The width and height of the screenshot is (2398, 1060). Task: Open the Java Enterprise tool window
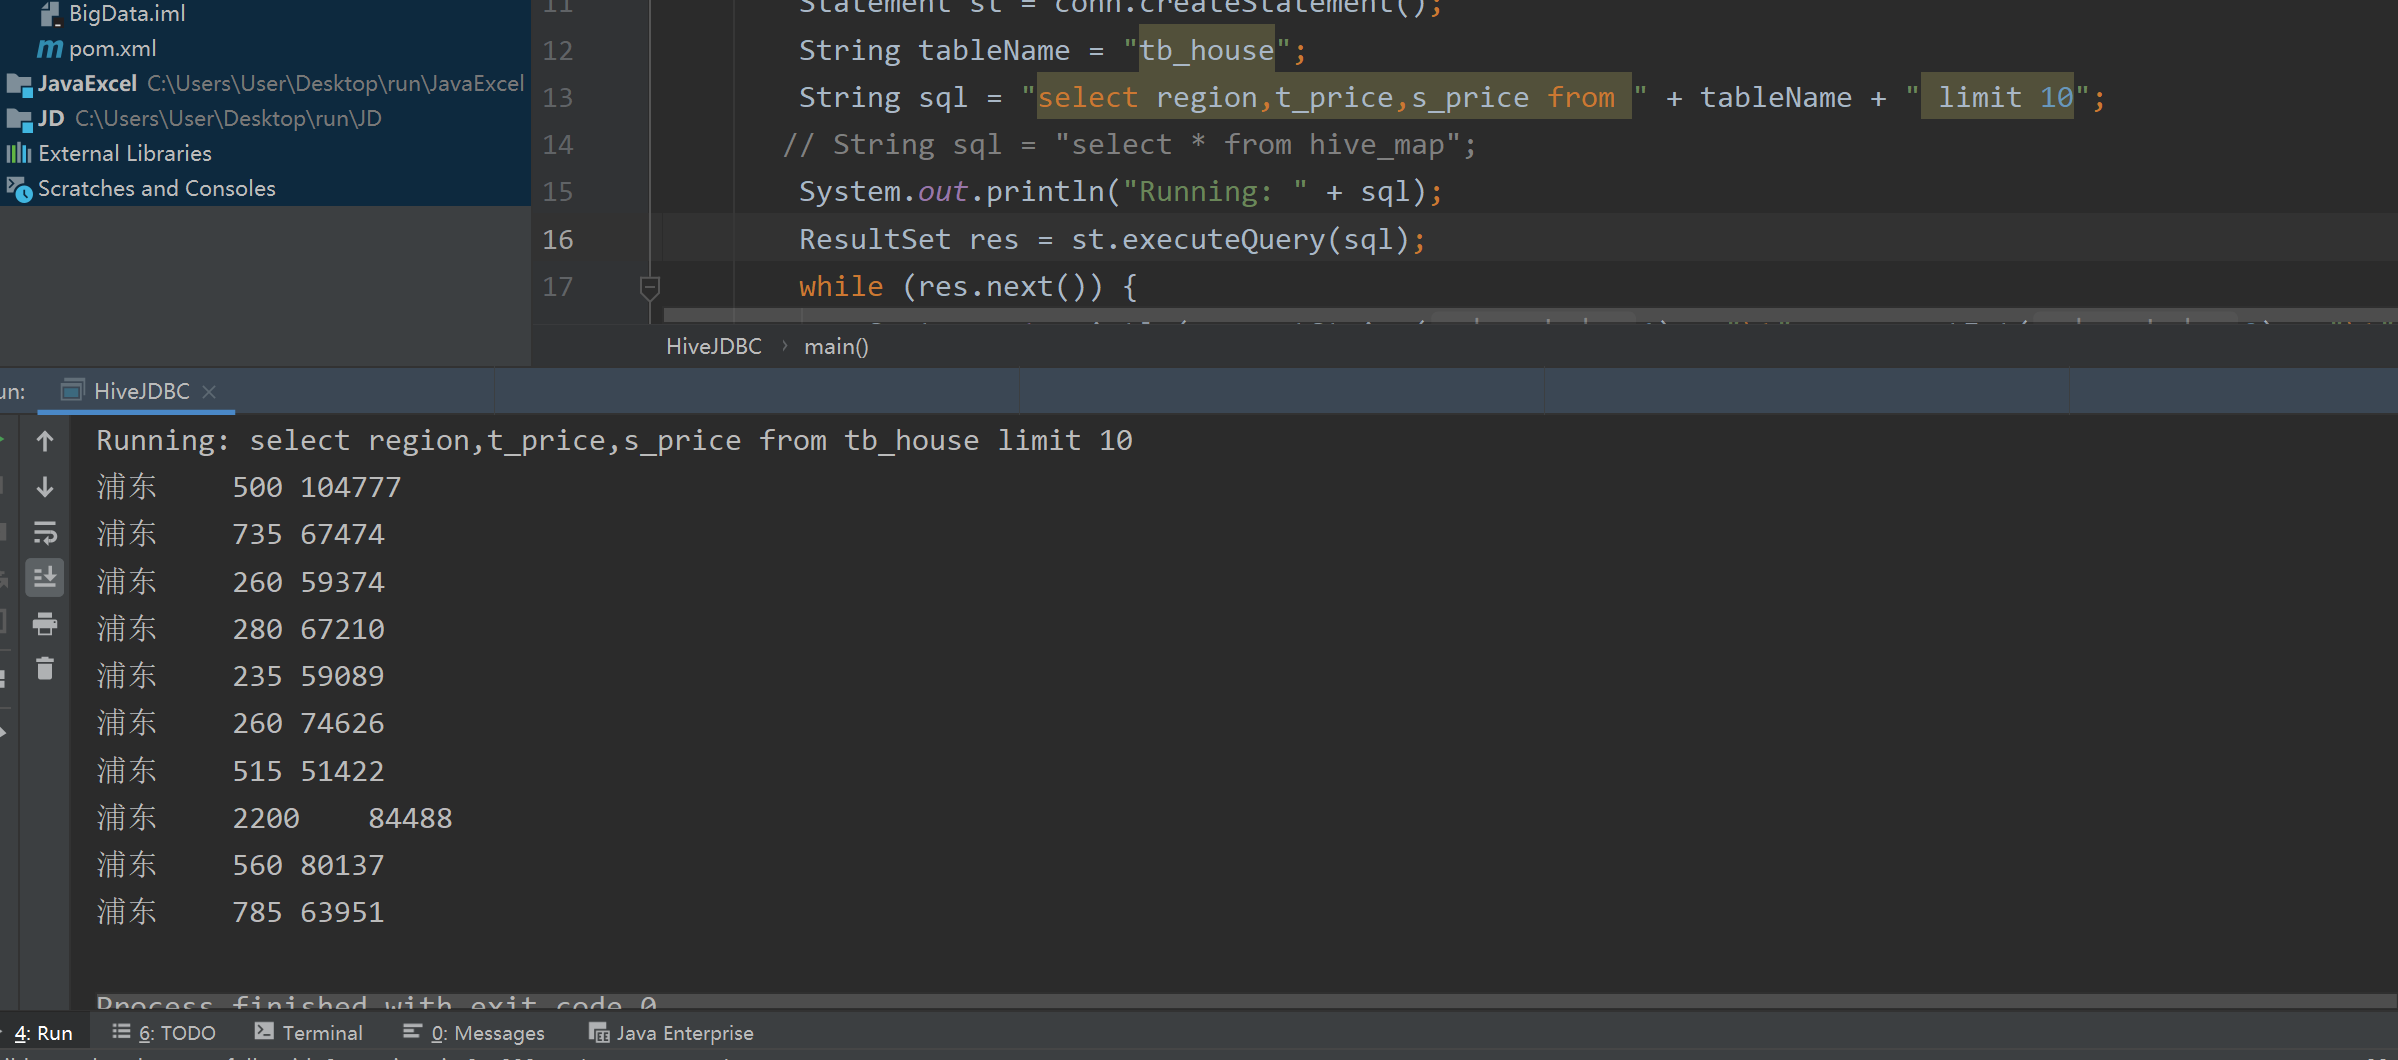pyautogui.click(x=671, y=1033)
